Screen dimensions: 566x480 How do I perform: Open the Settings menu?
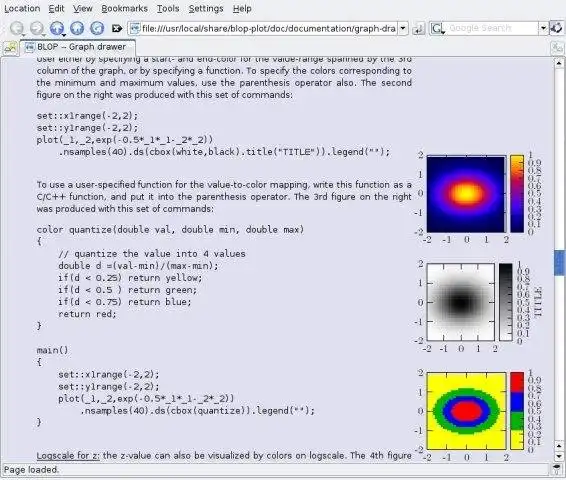(206, 8)
